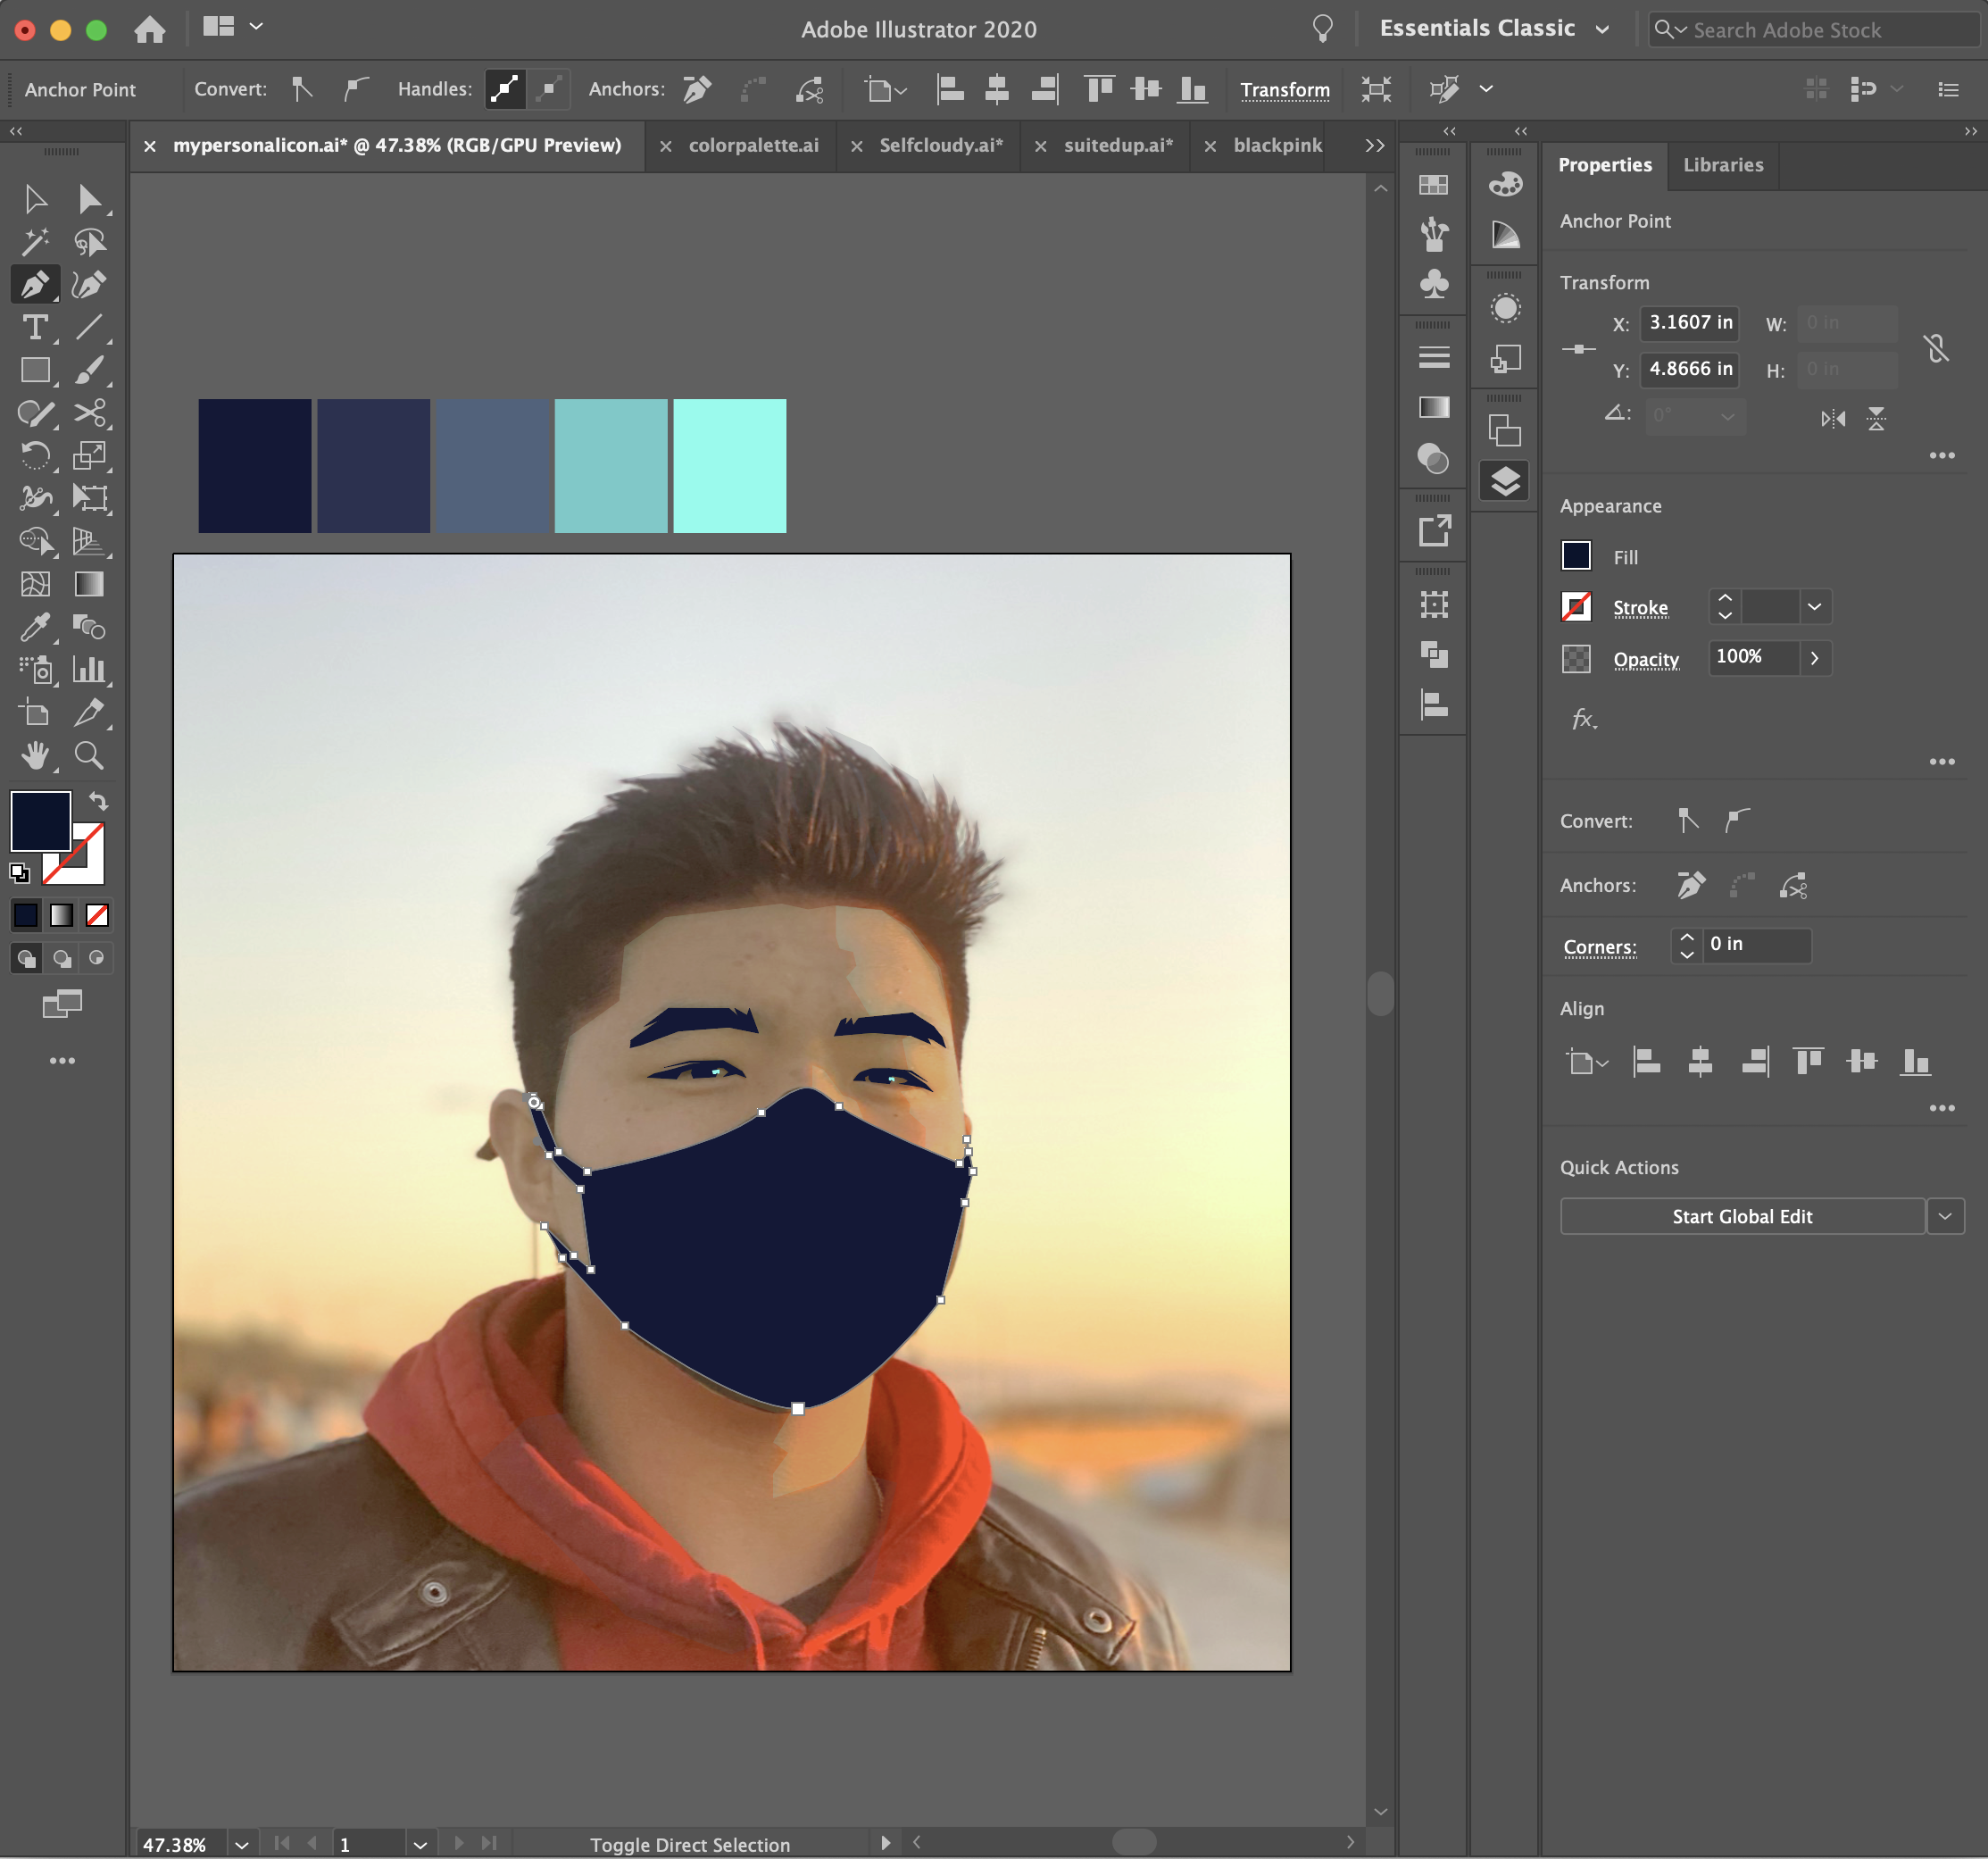
Task: Select the Hand tool
Action: pos(36,755)
